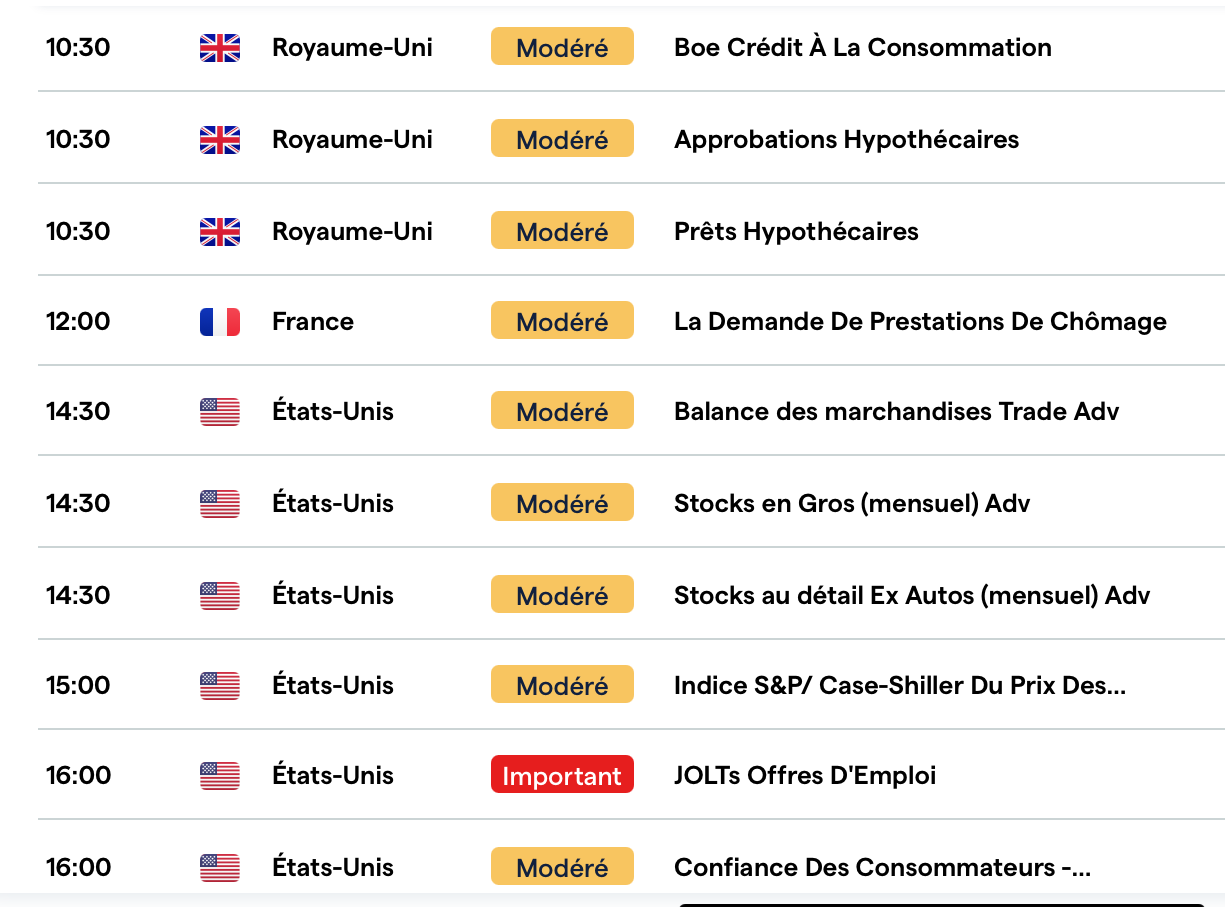Click the UK flag beside Boe Crédit event
Screen dimensions: 1225x907
click(x=220, y=48)
